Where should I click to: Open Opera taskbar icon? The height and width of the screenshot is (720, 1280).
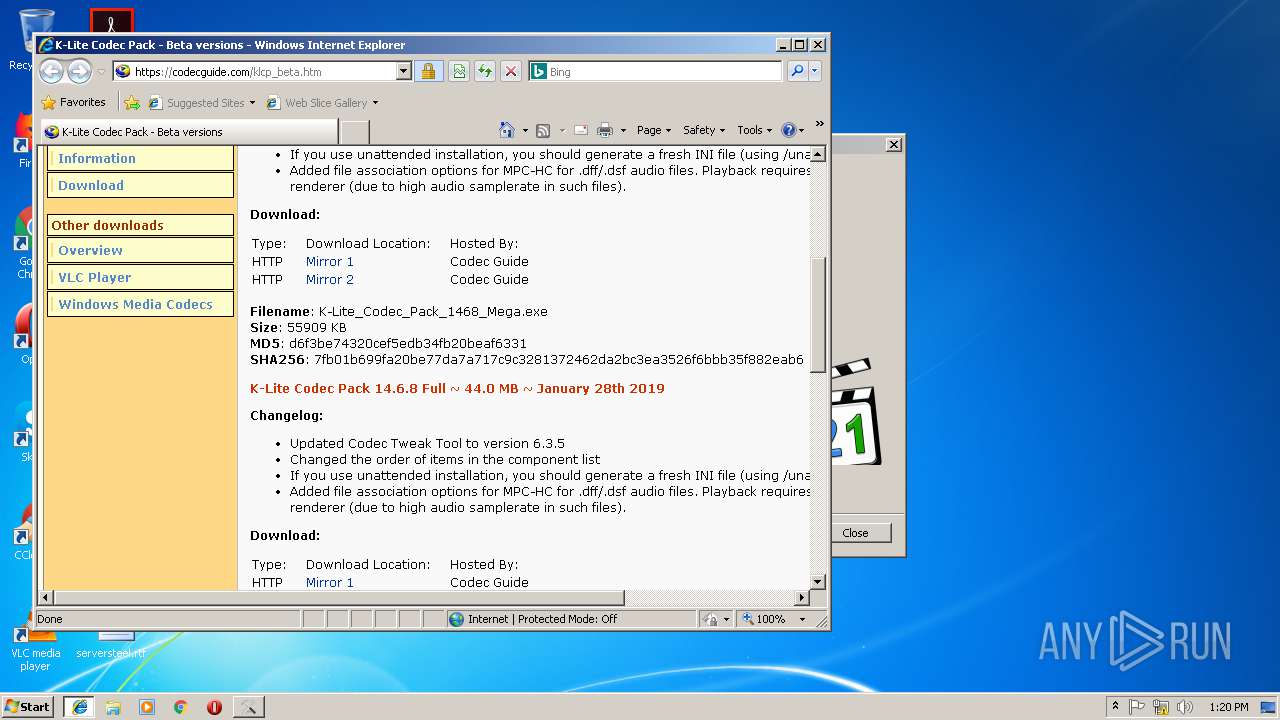point(214,706)
